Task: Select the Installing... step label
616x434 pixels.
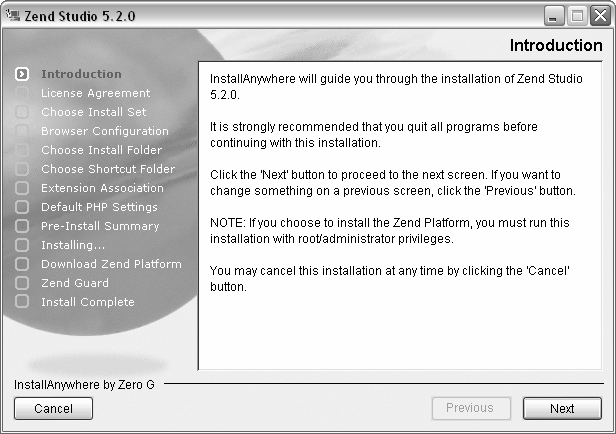Action: point(73,245)
